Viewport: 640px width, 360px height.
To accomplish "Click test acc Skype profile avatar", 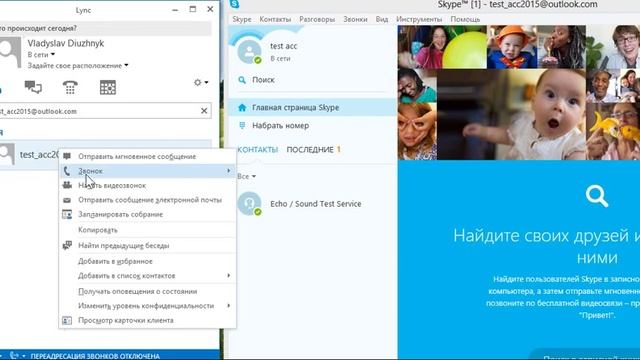I will click(249, 51).
